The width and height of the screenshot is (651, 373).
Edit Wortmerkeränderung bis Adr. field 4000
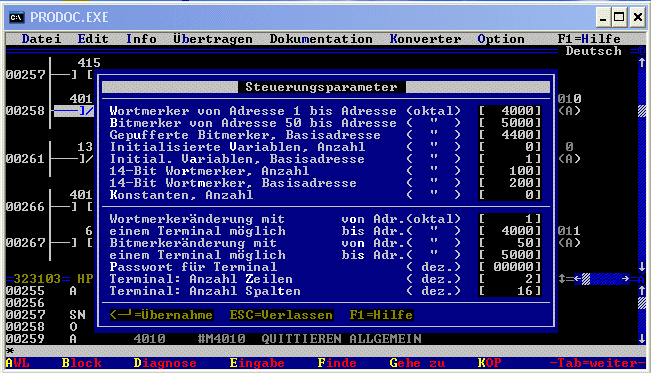tap(510, 231)
